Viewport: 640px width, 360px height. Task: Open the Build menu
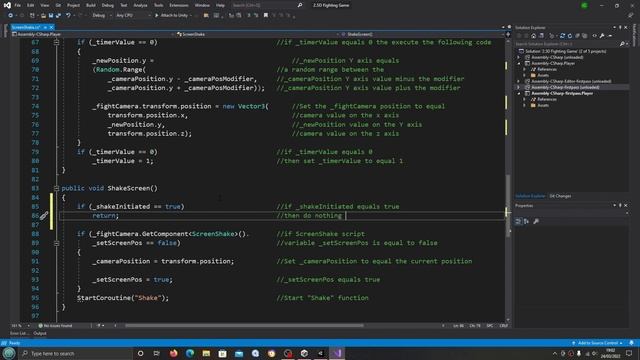point(91,5)
